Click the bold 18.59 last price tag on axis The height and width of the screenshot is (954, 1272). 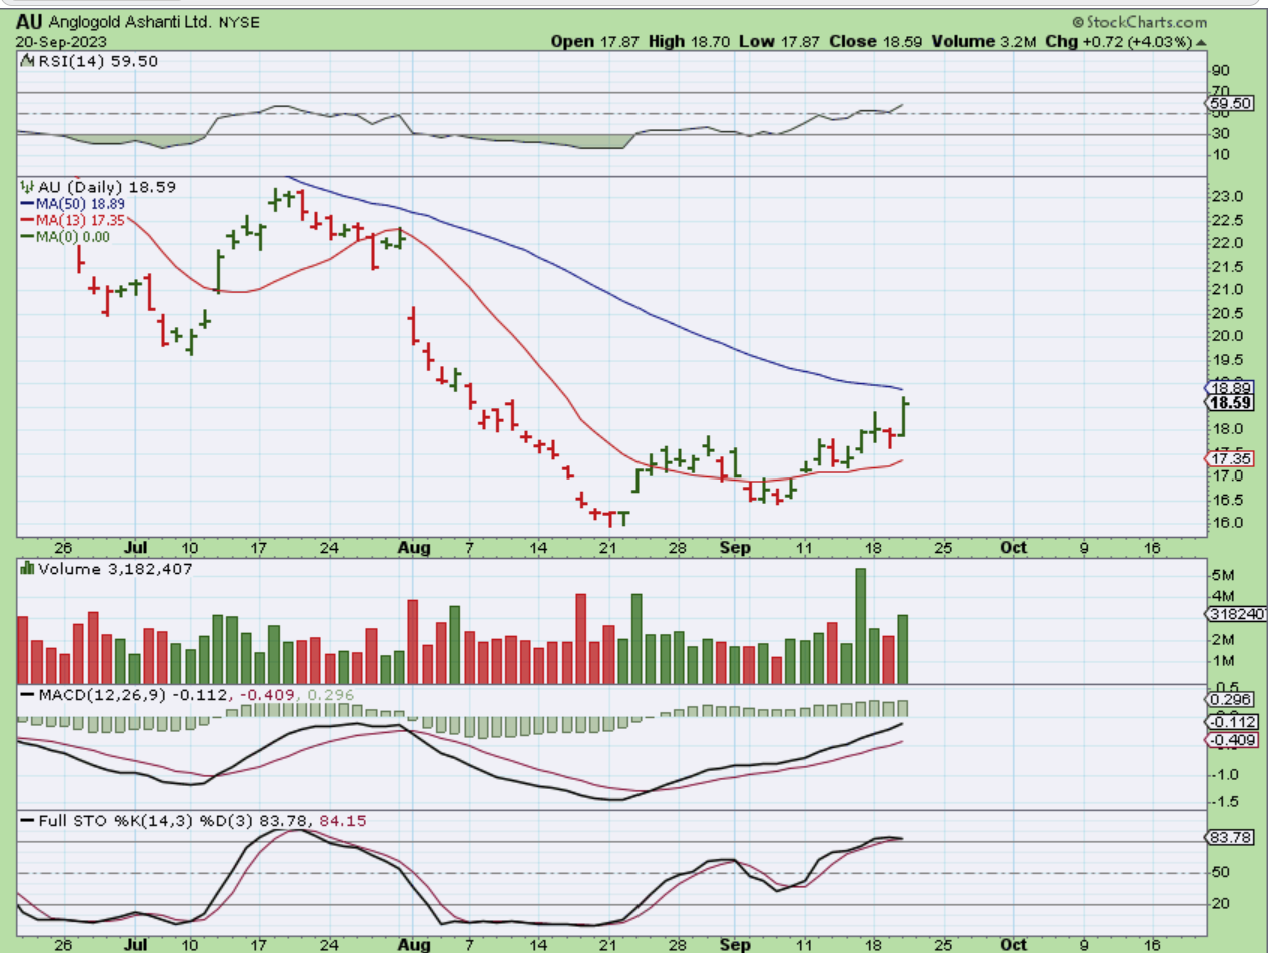click(x=1230, y=403)
